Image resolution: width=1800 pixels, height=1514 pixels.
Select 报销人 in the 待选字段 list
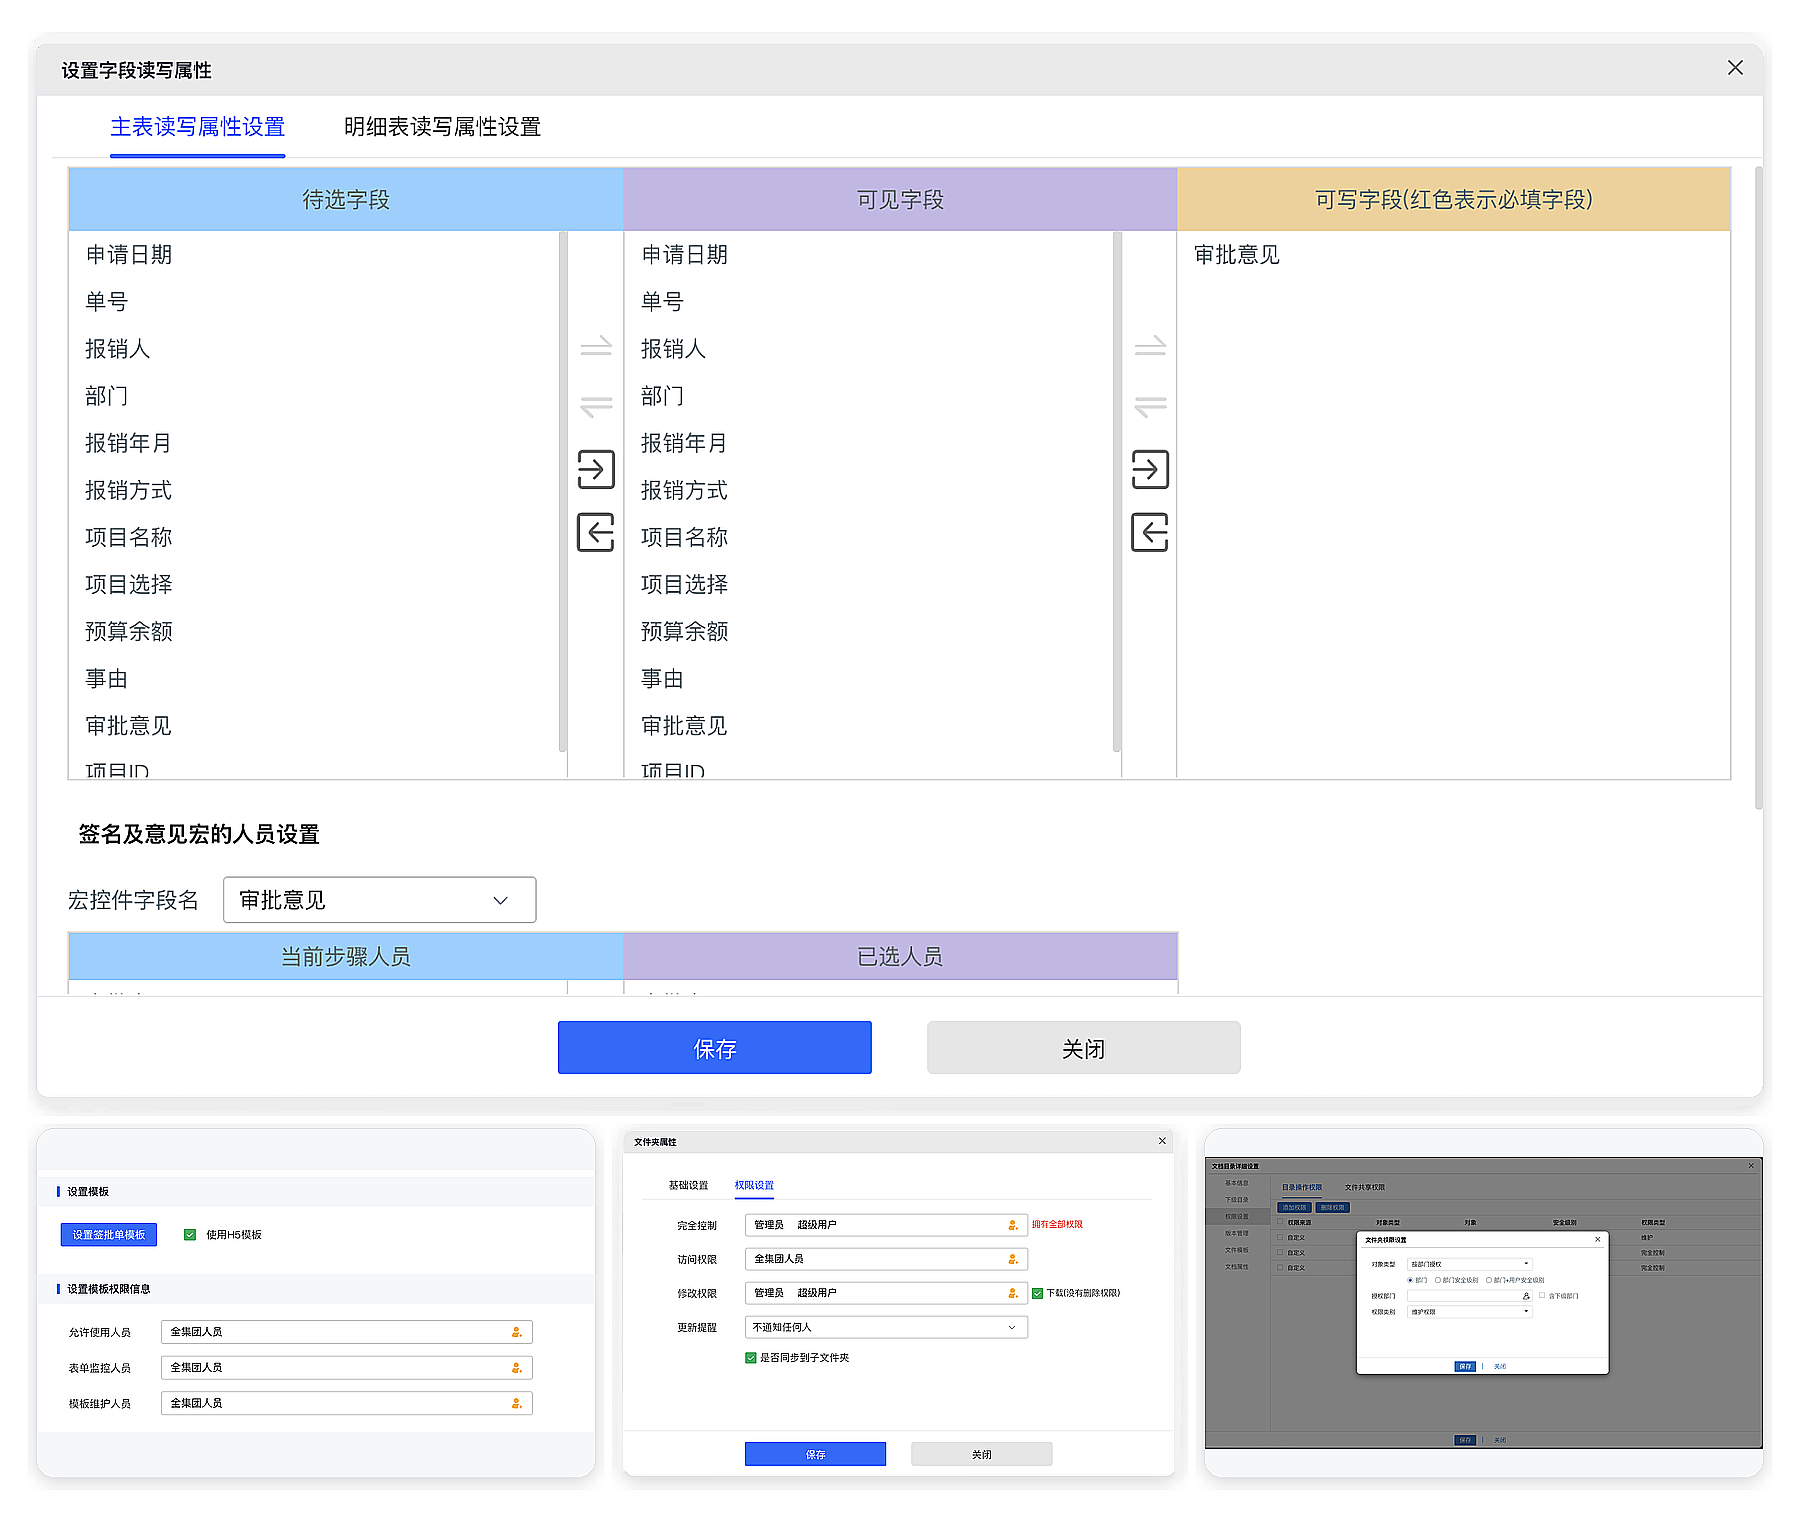click(x=115, y=348)
